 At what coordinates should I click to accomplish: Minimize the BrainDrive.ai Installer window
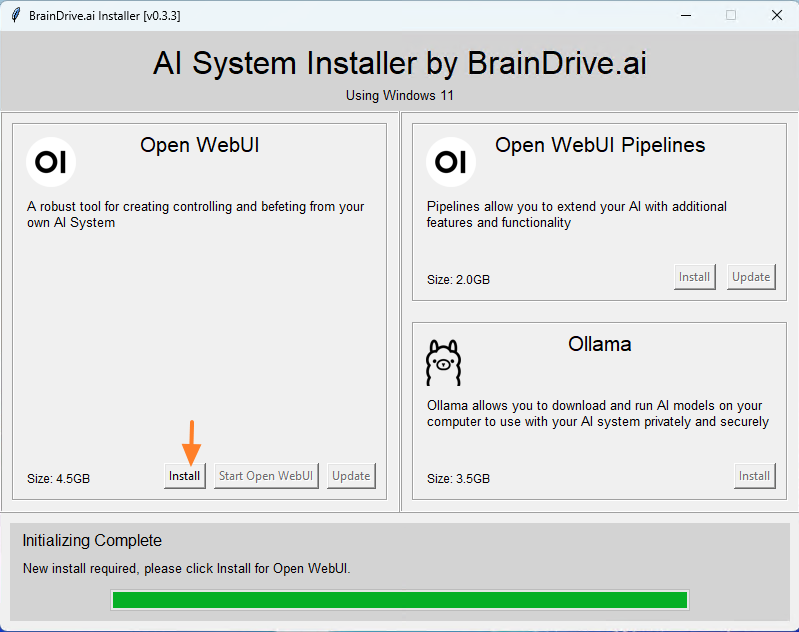click(685, 16)
